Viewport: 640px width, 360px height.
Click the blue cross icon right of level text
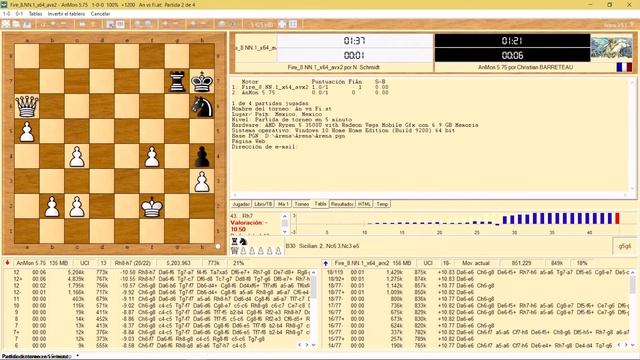[282, 24]
